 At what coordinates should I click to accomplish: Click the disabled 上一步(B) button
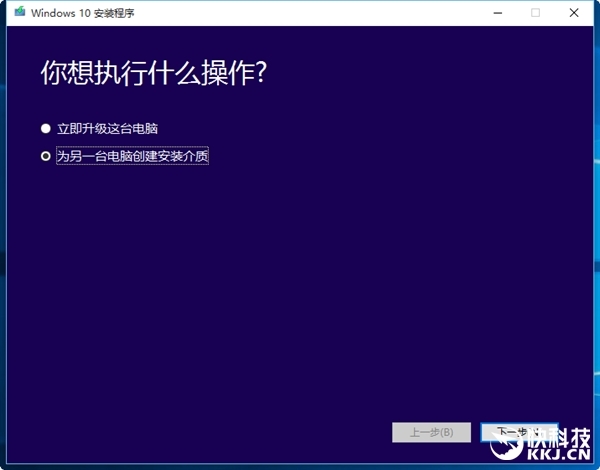(432, 432)
